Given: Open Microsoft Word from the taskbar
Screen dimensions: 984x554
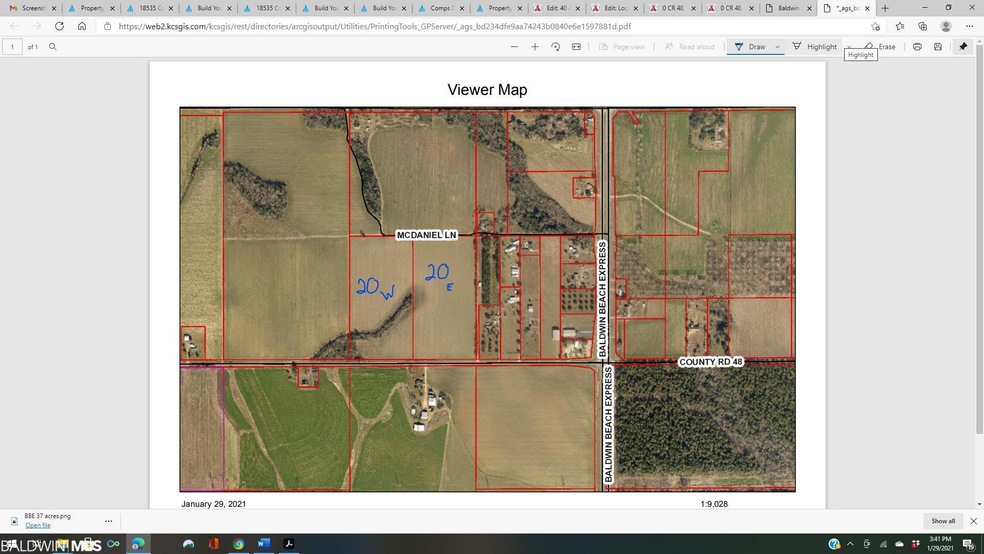Looking at the screenshot, I should pos(263,543).
